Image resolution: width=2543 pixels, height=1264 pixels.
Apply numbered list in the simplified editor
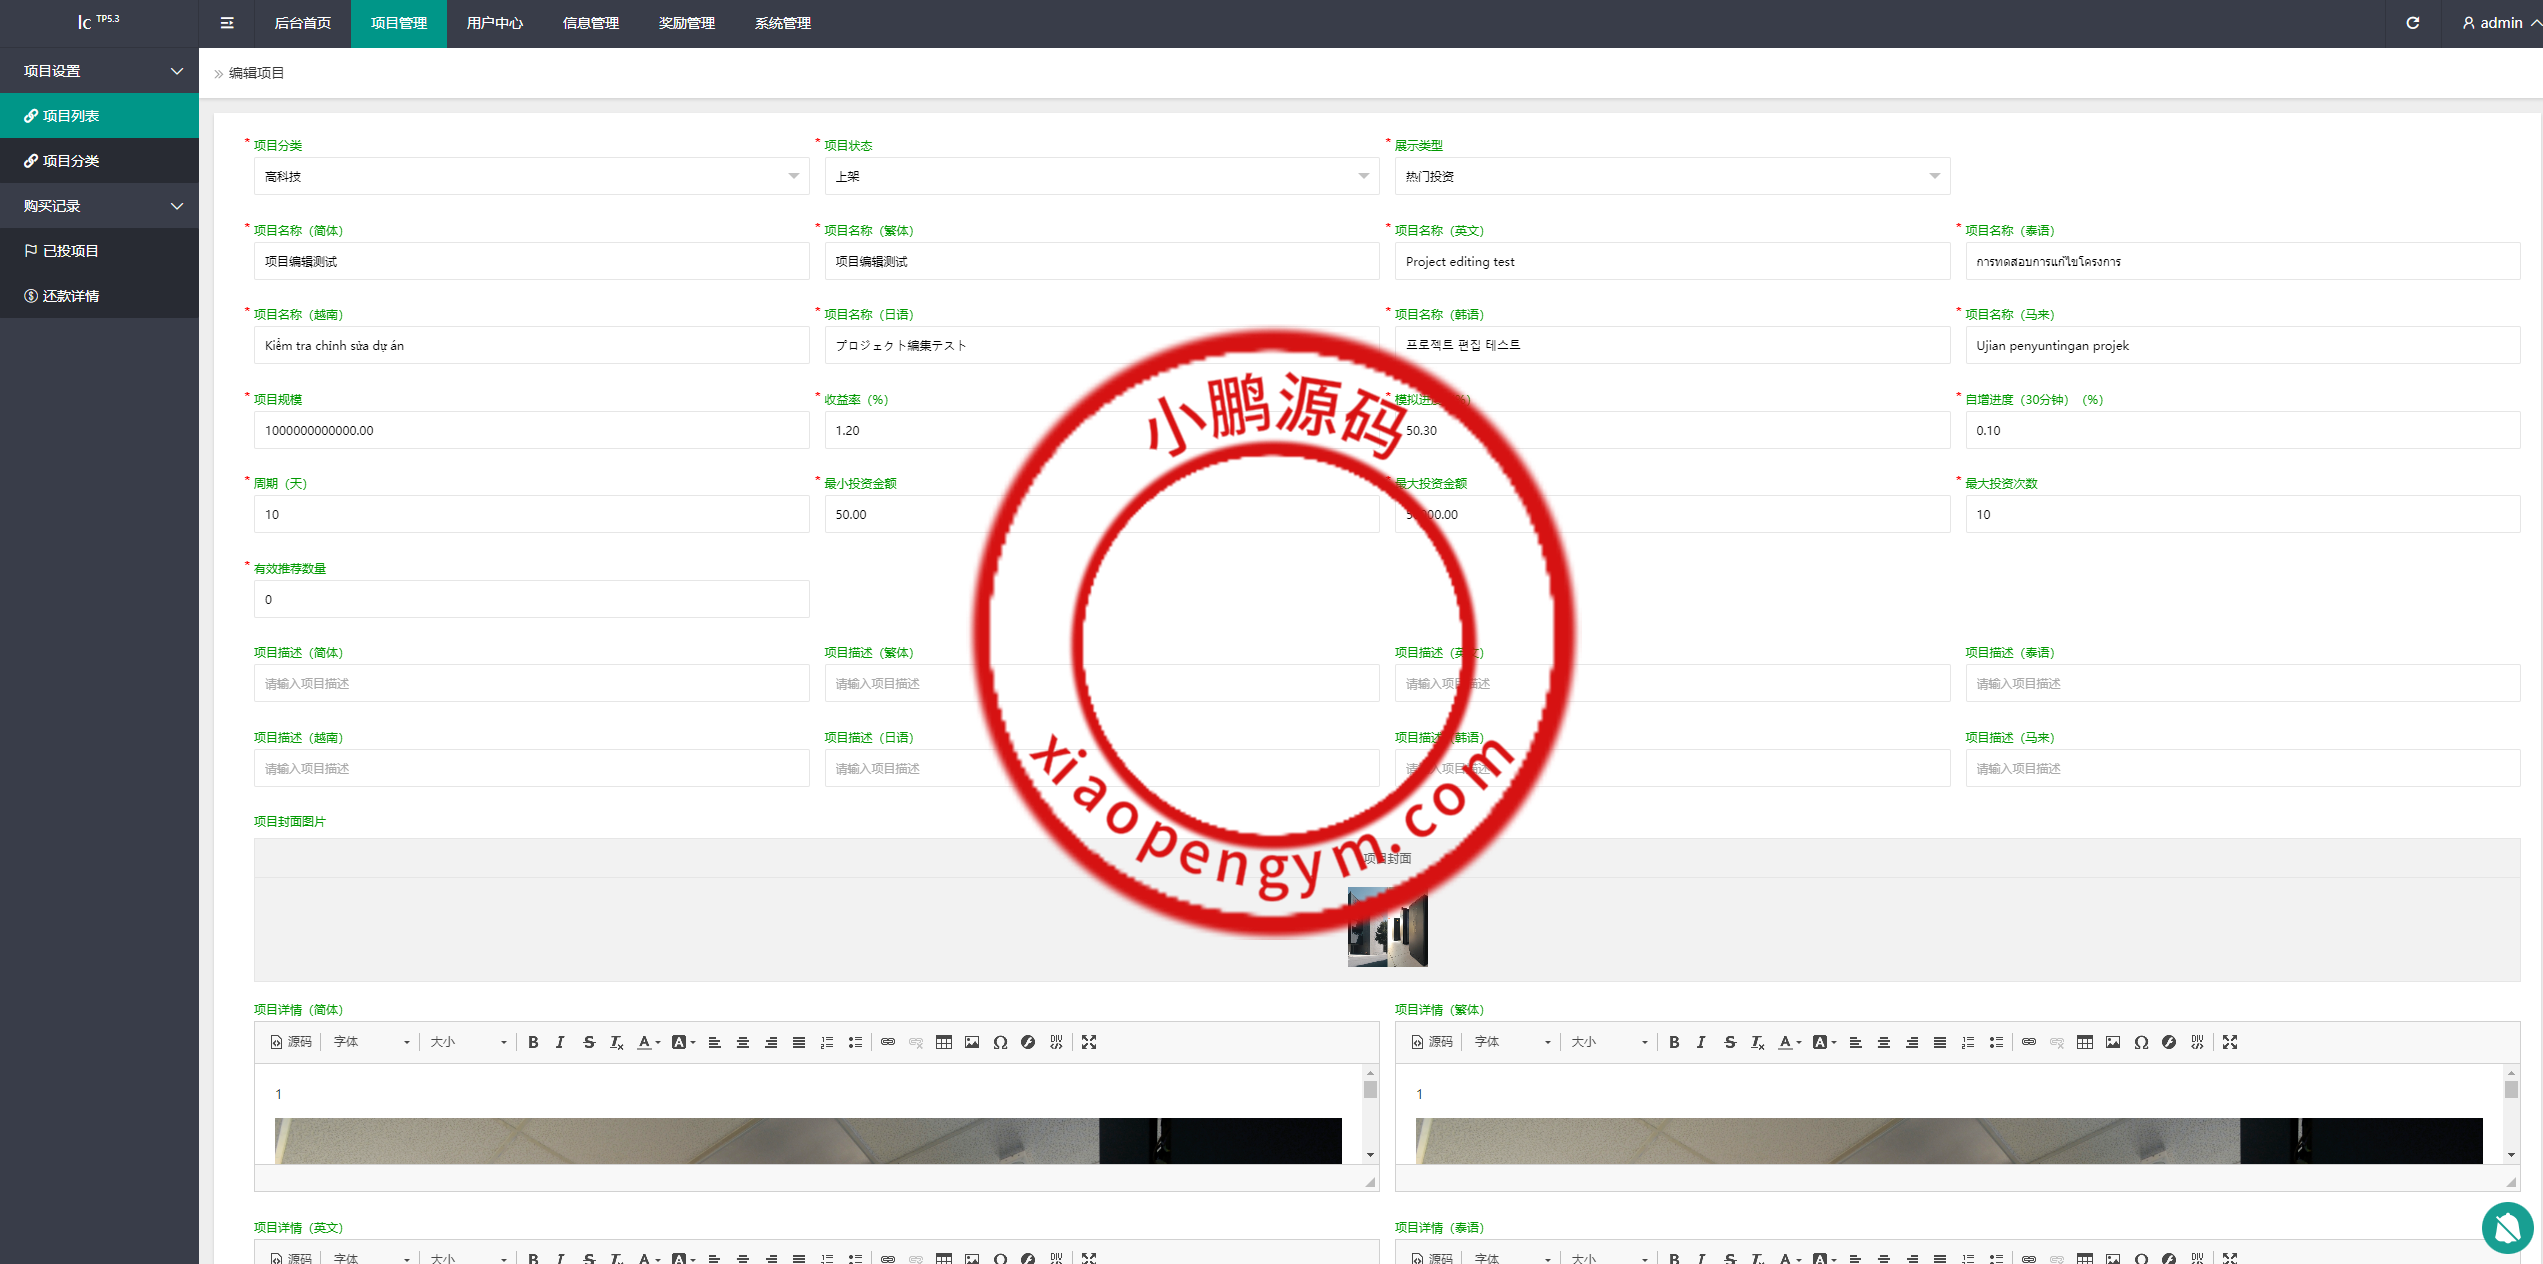tap(827, 1041)
